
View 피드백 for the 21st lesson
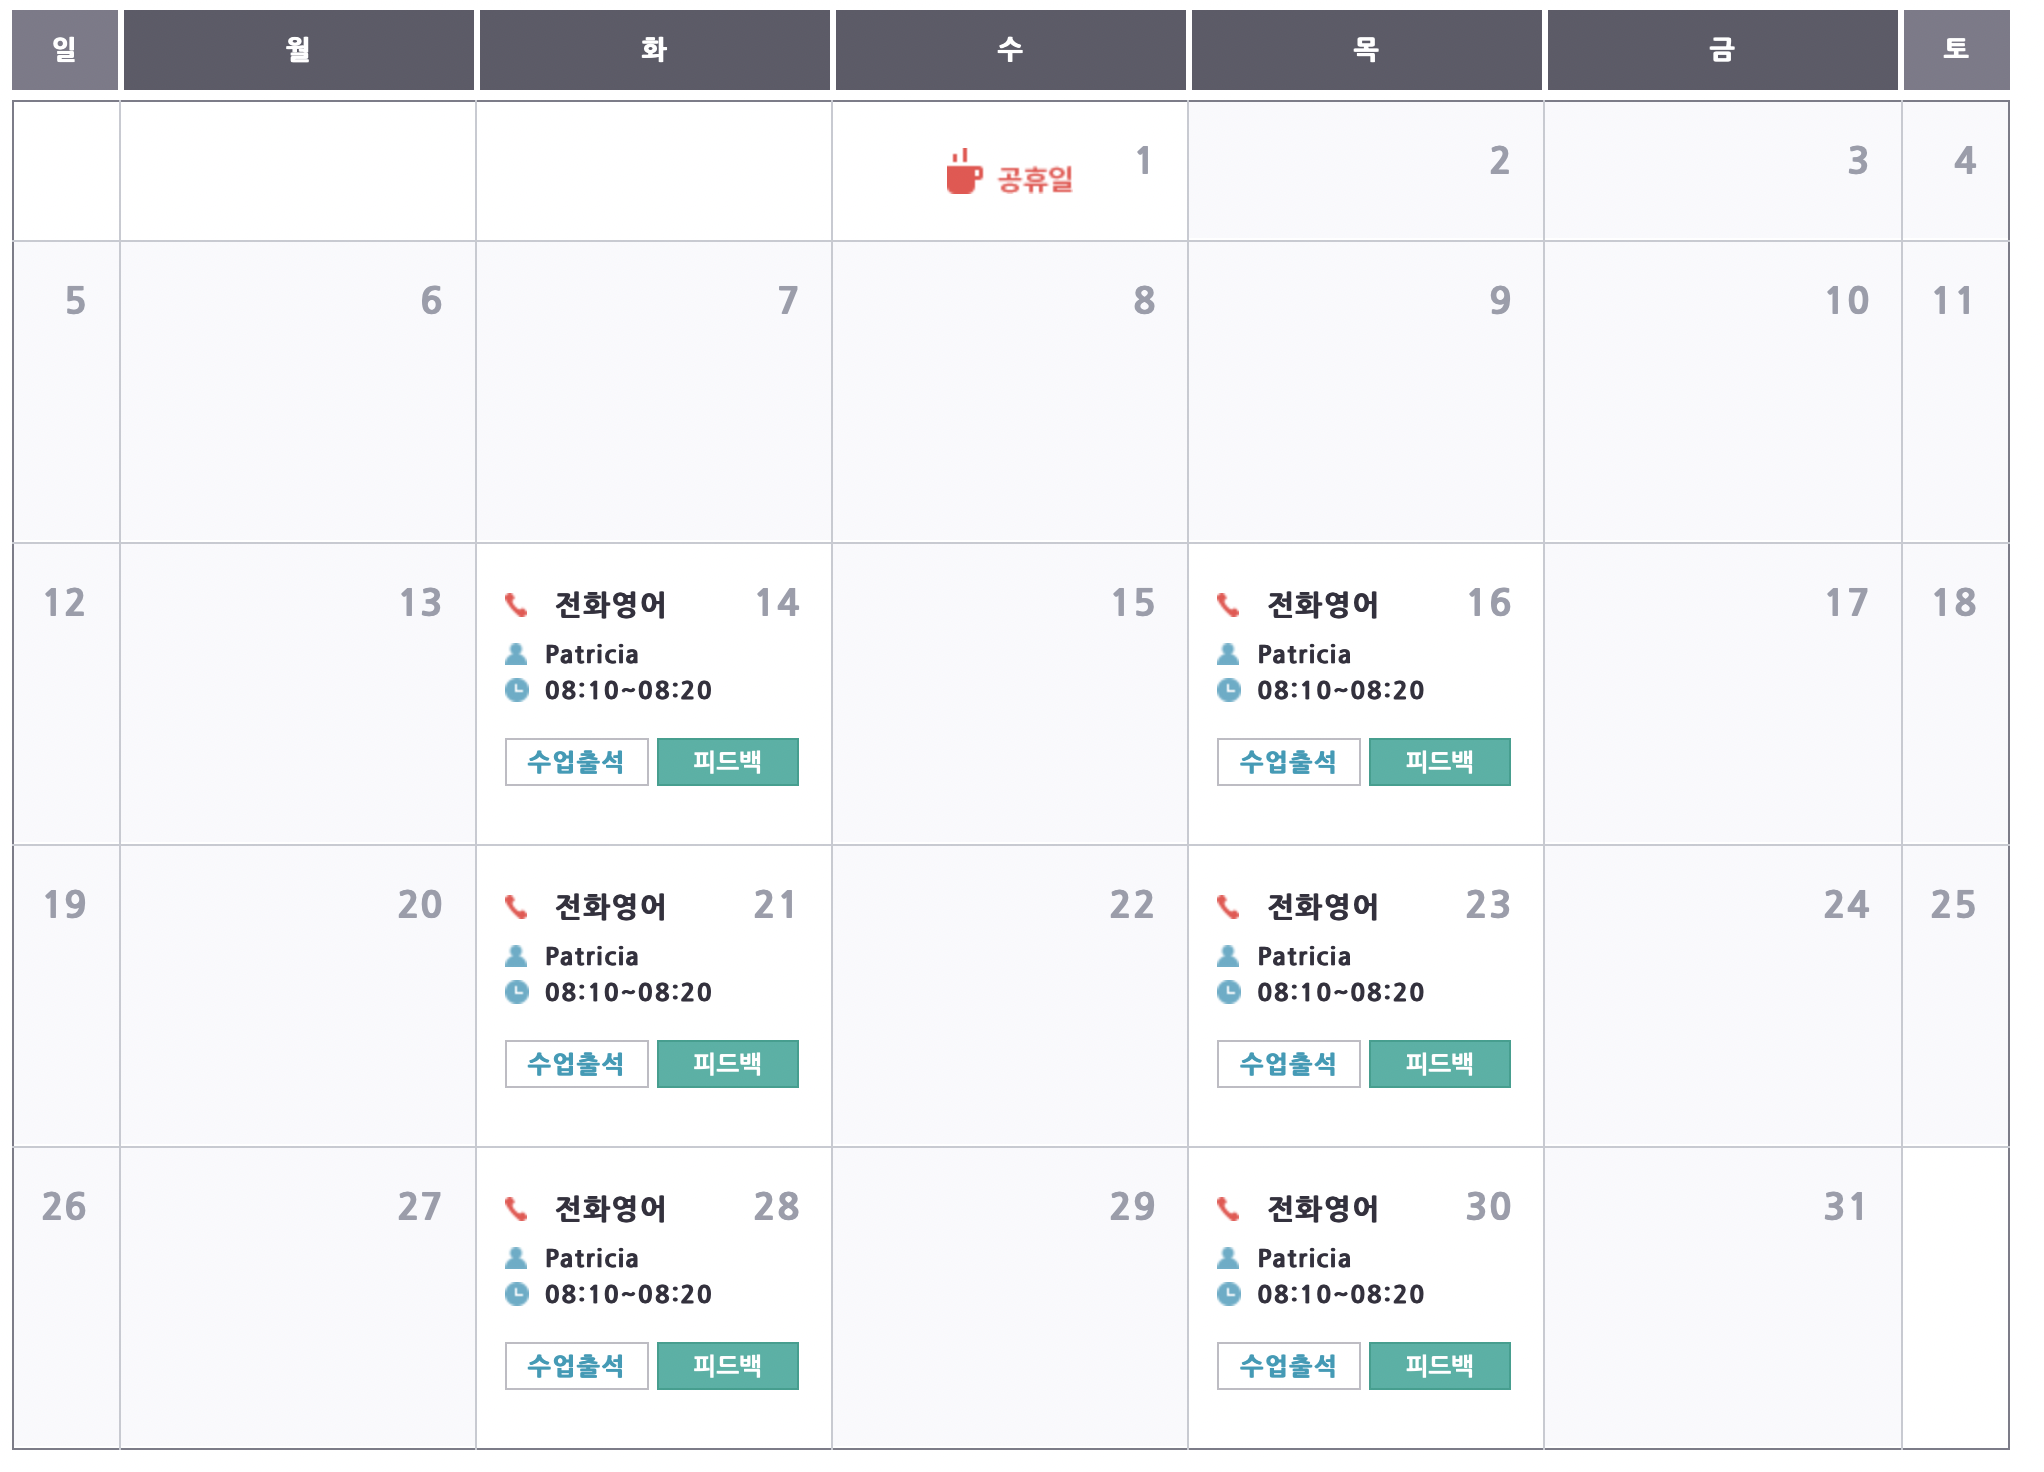tap(728, 1064)
